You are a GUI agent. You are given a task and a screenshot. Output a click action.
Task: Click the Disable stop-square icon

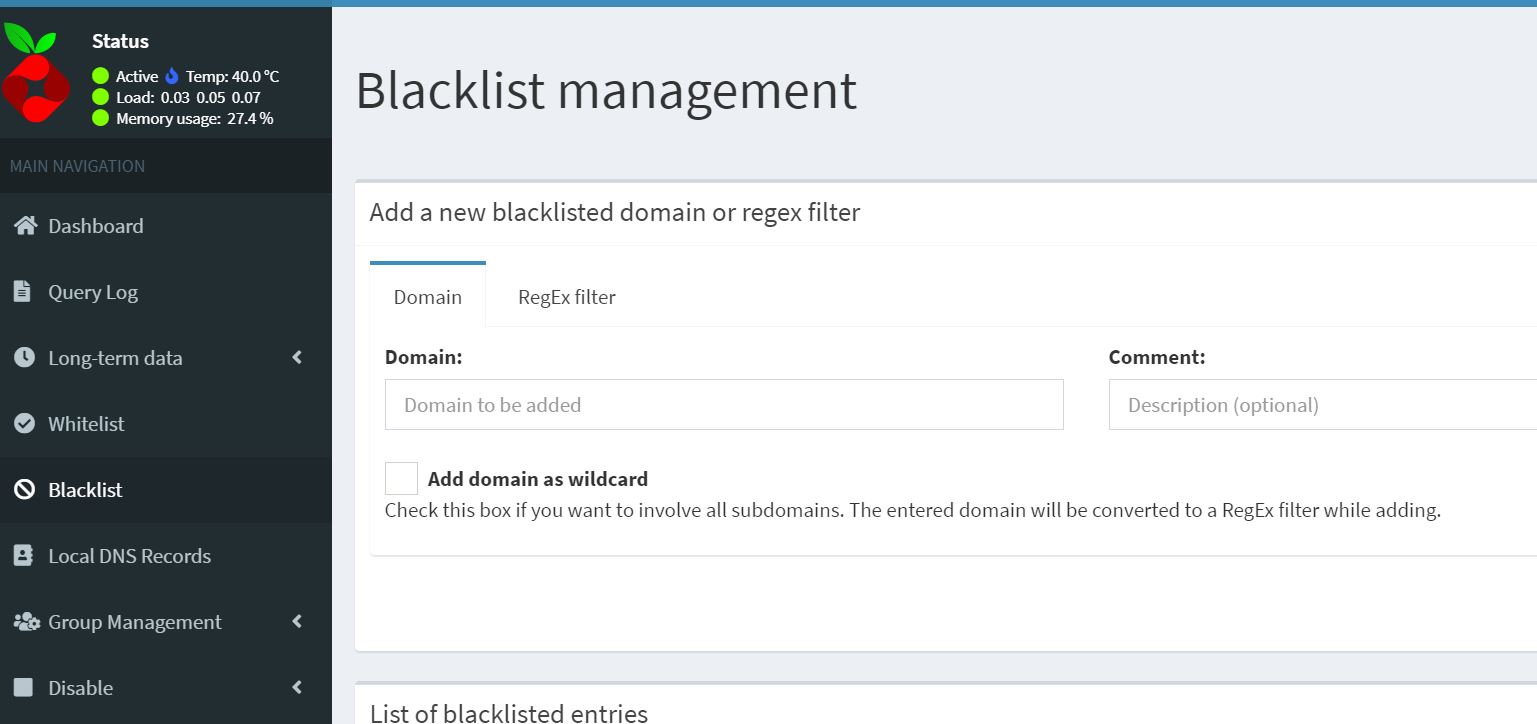[24, 688]
